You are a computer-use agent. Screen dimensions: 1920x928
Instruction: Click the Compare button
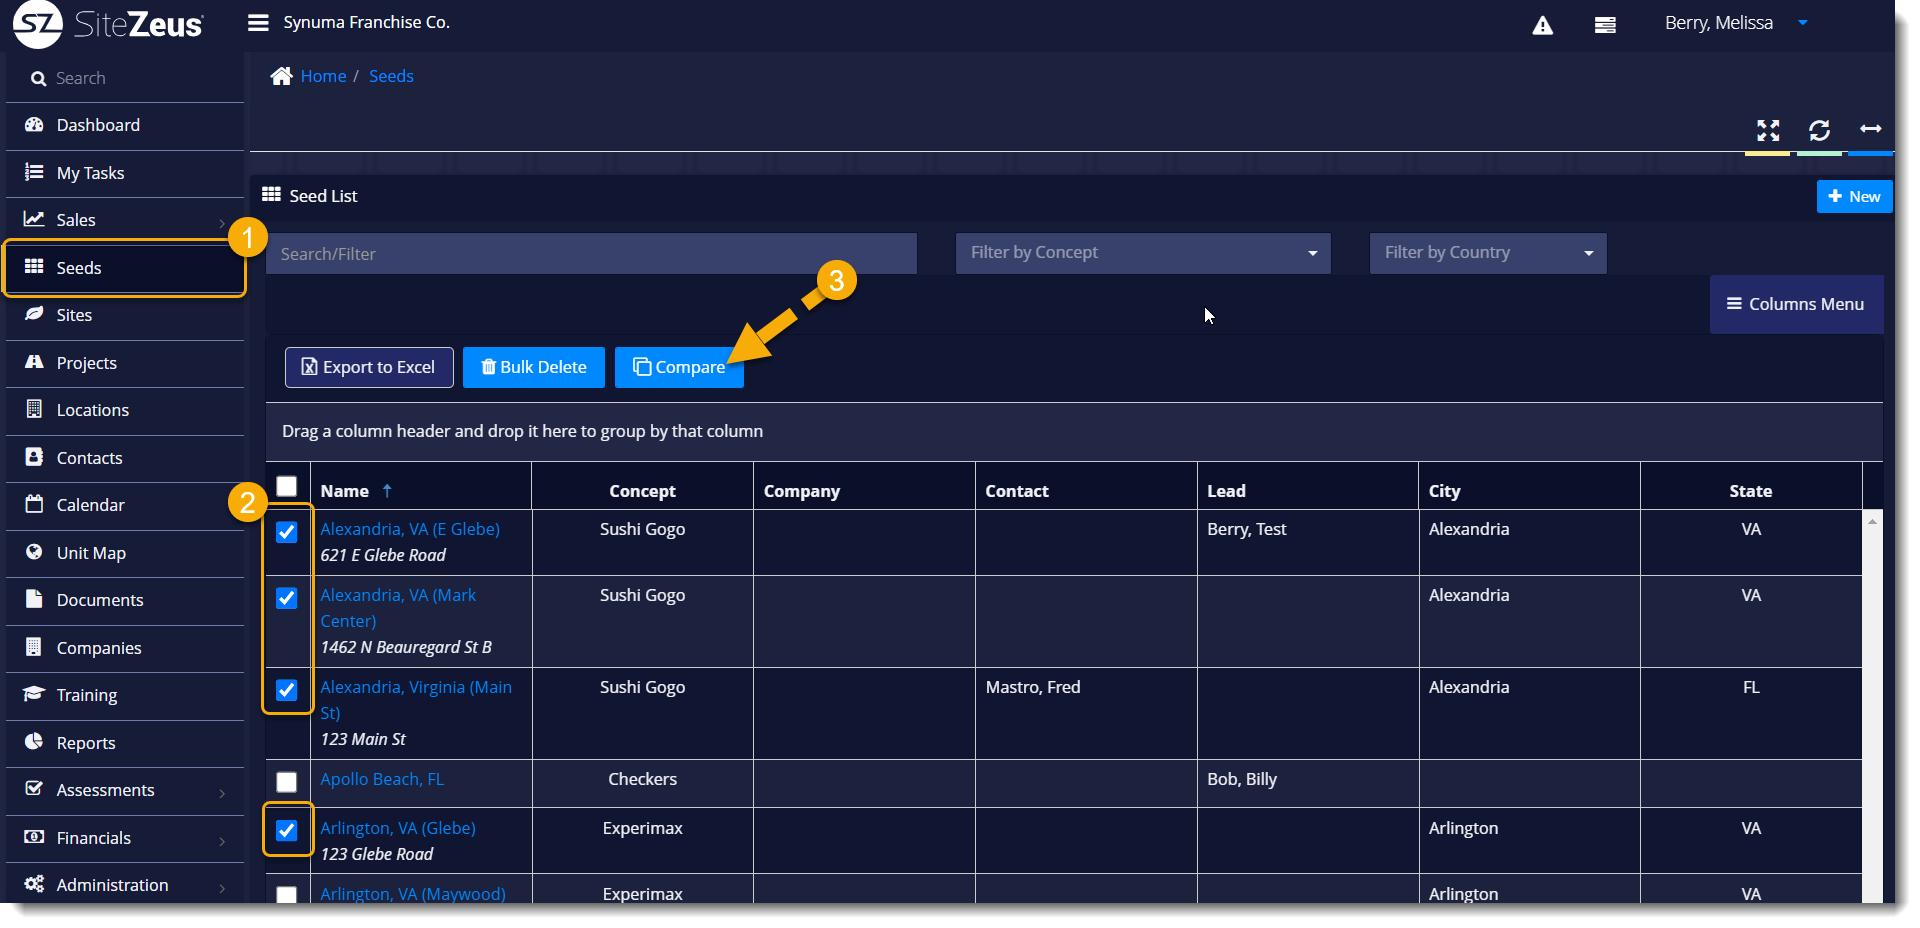679,367
